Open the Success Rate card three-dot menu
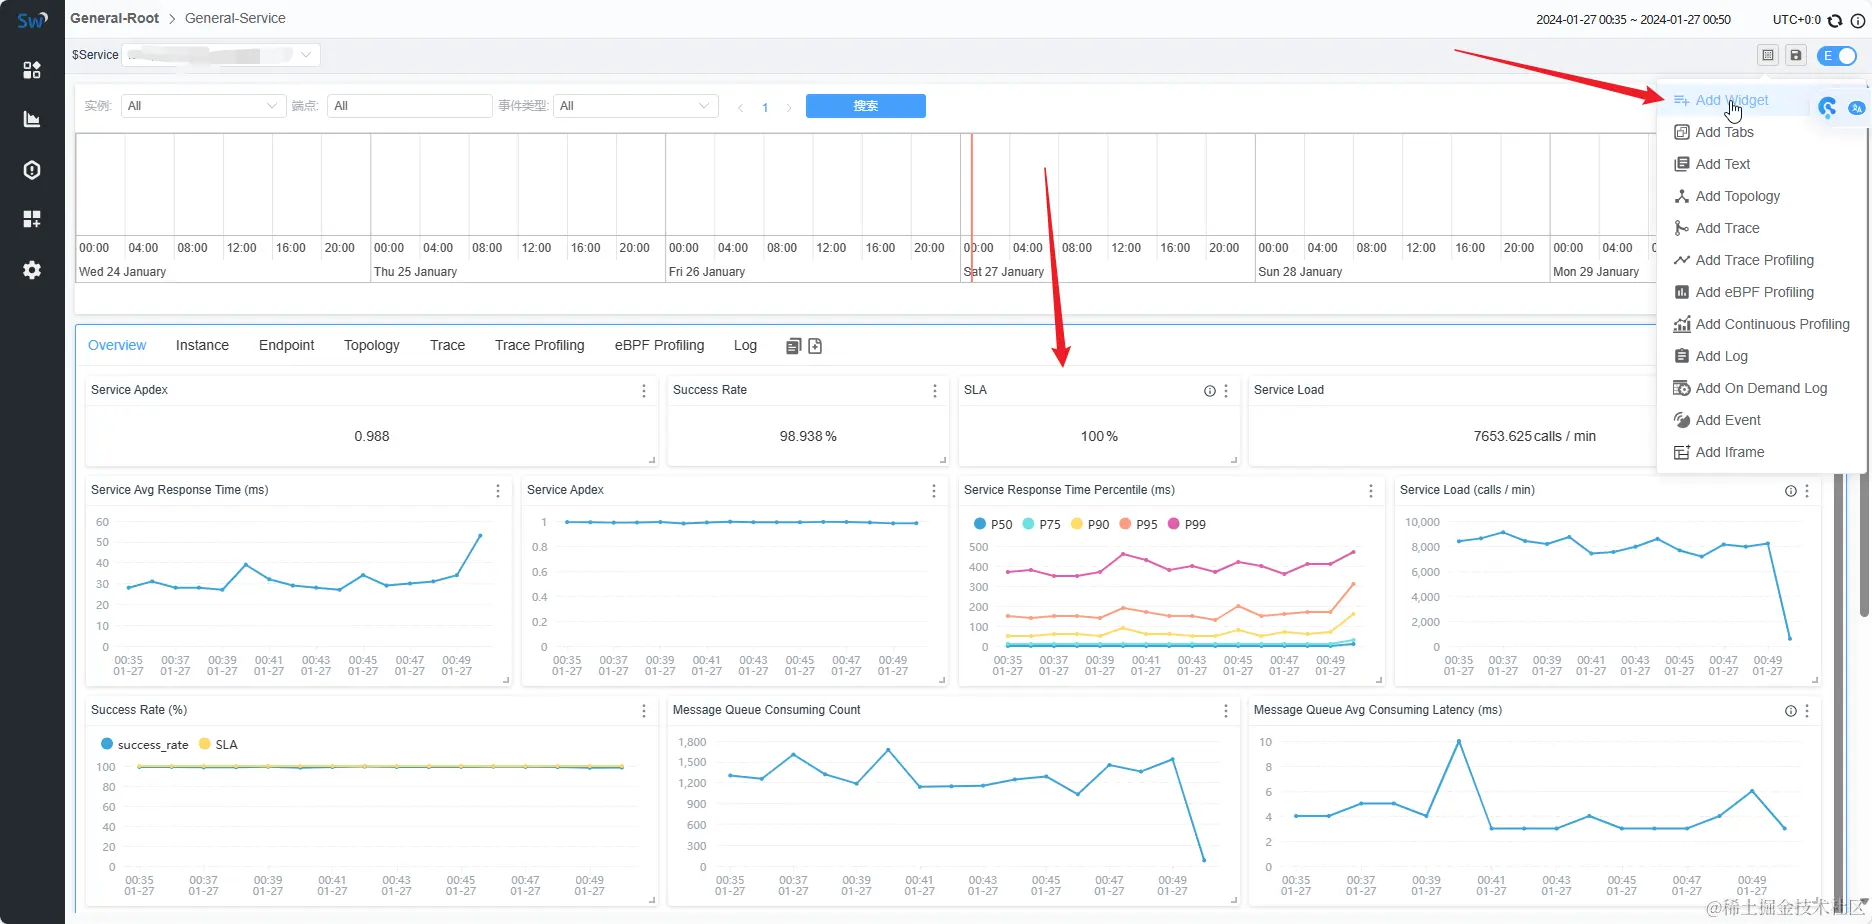The height and width of the screenshot is (924, 1872). click(935, 391)
